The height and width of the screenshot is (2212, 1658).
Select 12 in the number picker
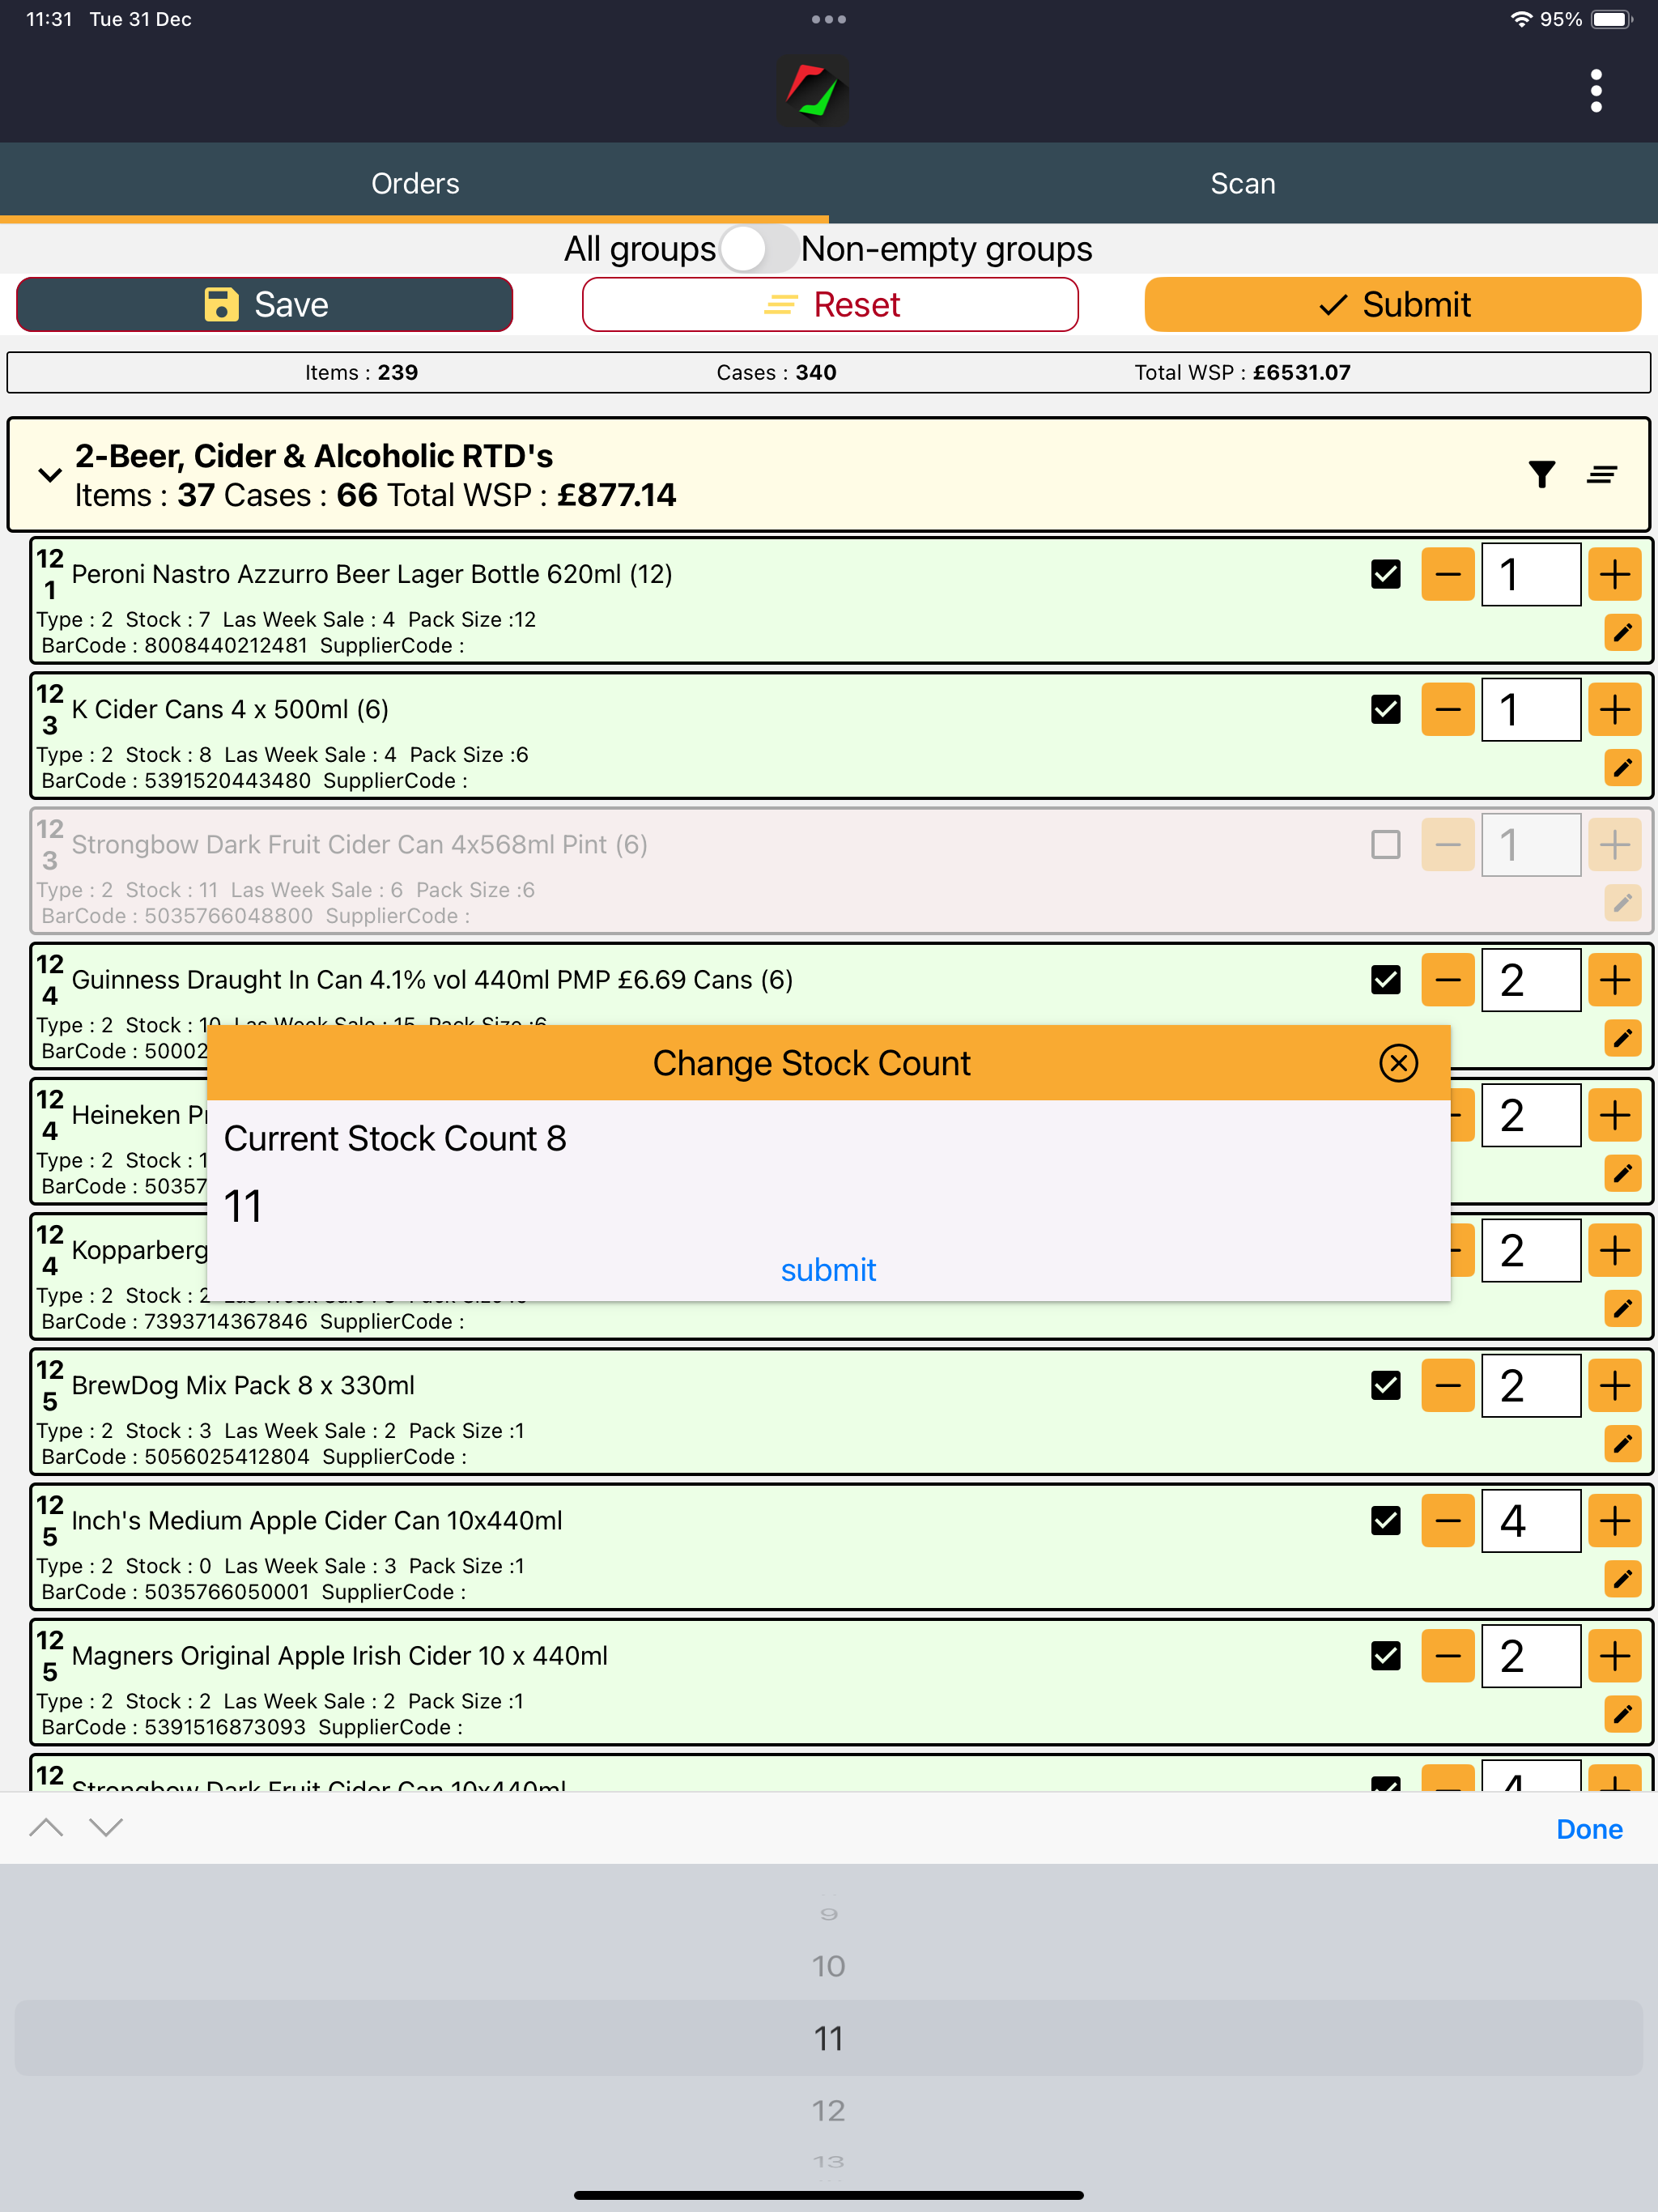[x=828, y=2110]
